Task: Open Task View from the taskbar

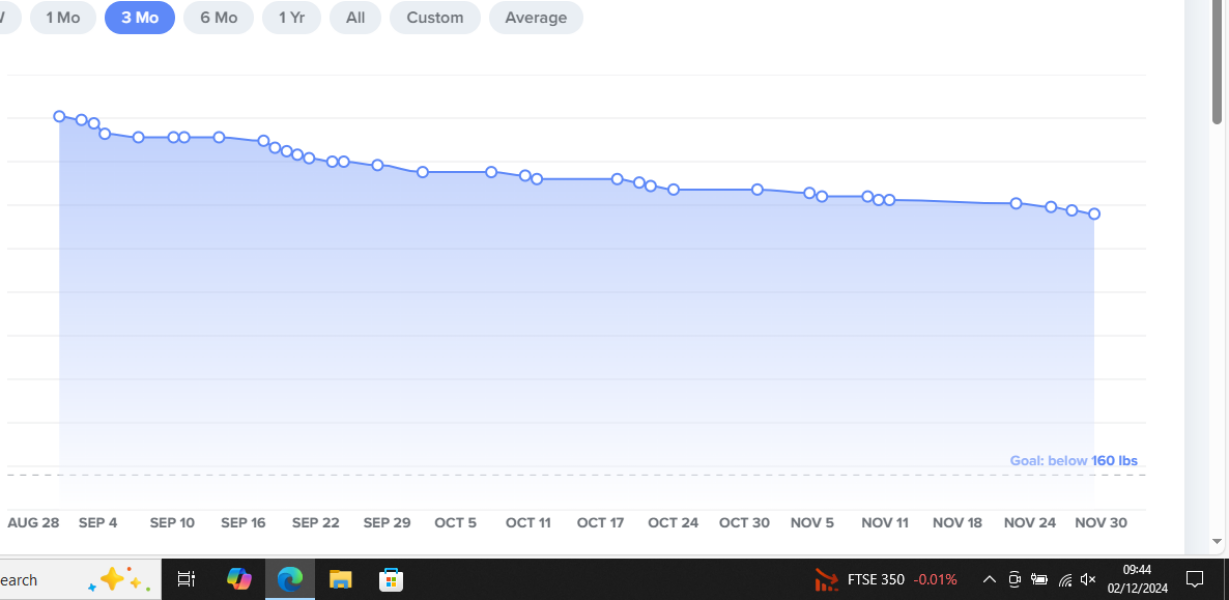Action: tap(186, 579)
